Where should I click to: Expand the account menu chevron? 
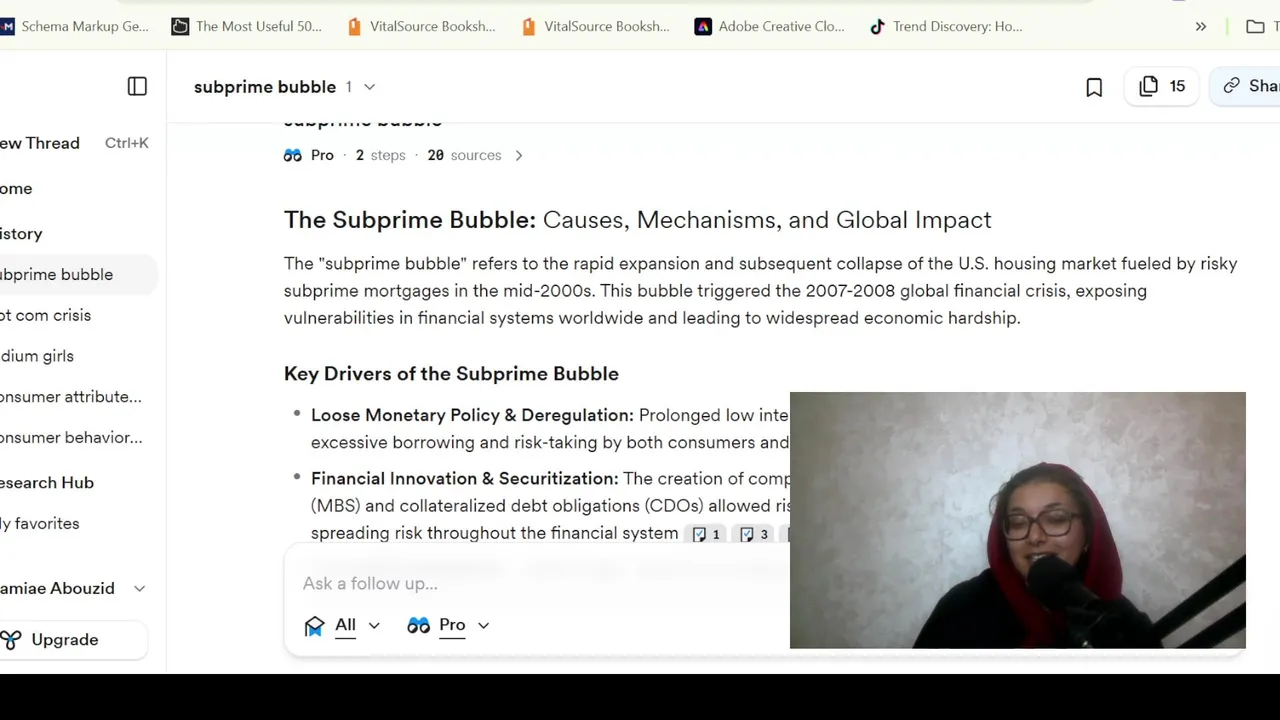point(140,588)
